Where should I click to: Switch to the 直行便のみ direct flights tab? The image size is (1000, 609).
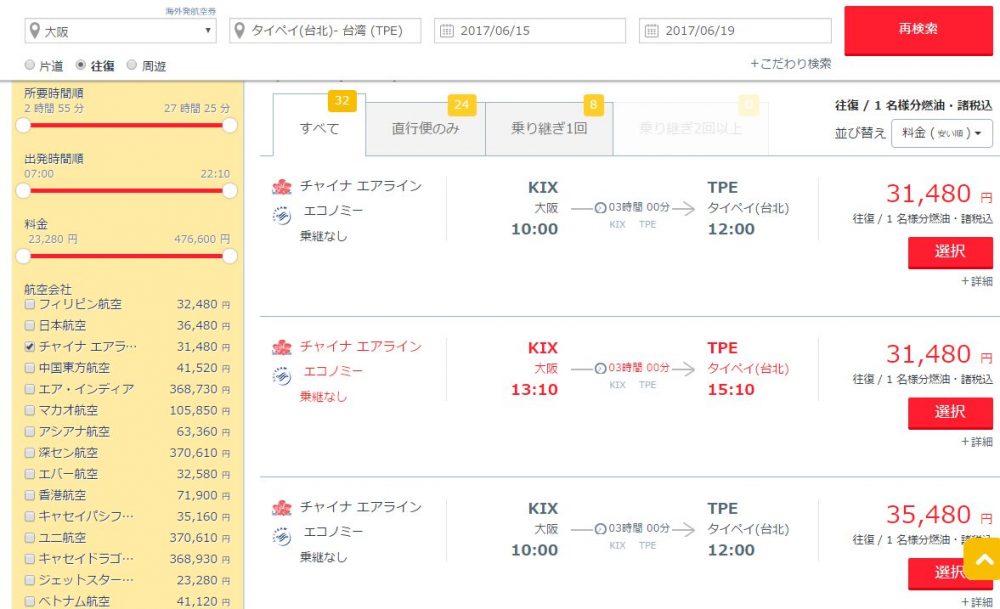click(425, 128)
